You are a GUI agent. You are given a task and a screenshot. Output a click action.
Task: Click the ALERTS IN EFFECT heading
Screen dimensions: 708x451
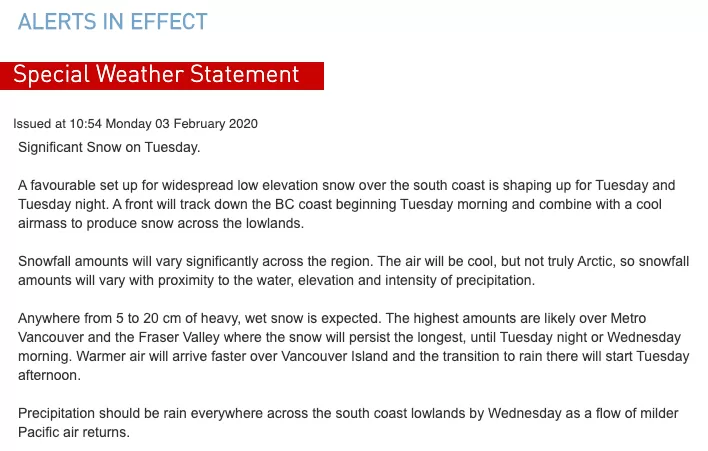click(112, 22)
